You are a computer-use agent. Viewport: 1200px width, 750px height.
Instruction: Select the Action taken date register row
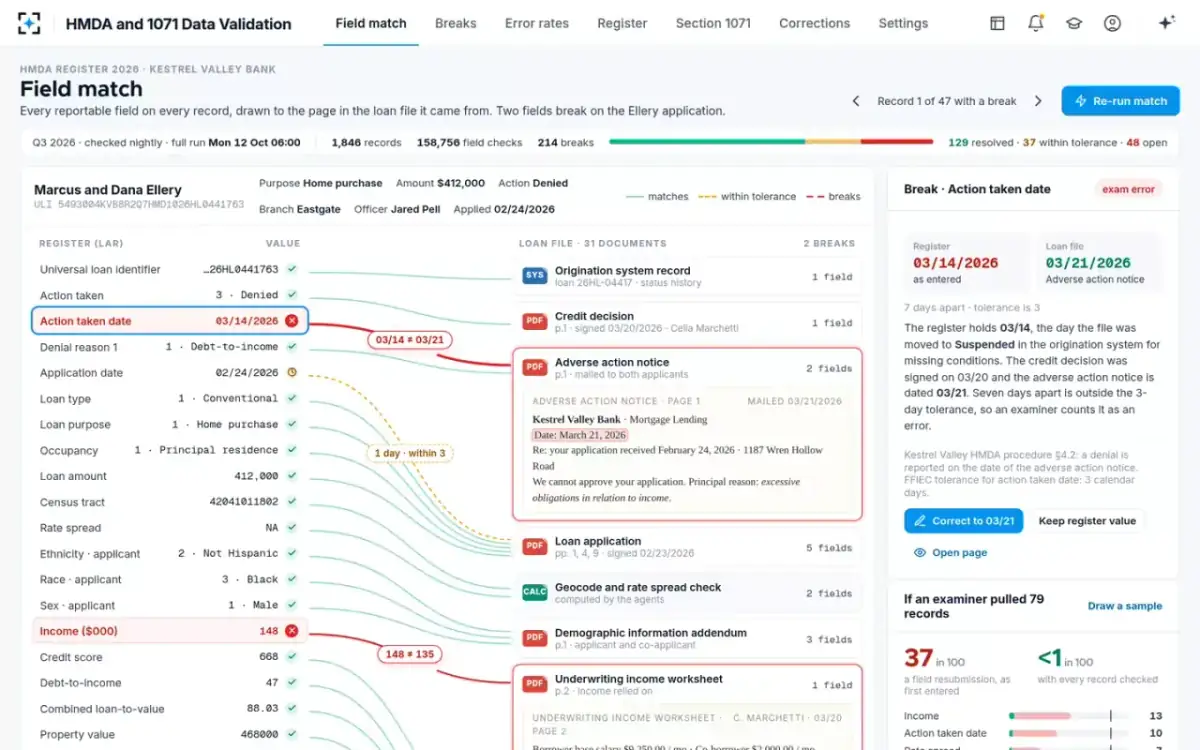coord(169,321)
